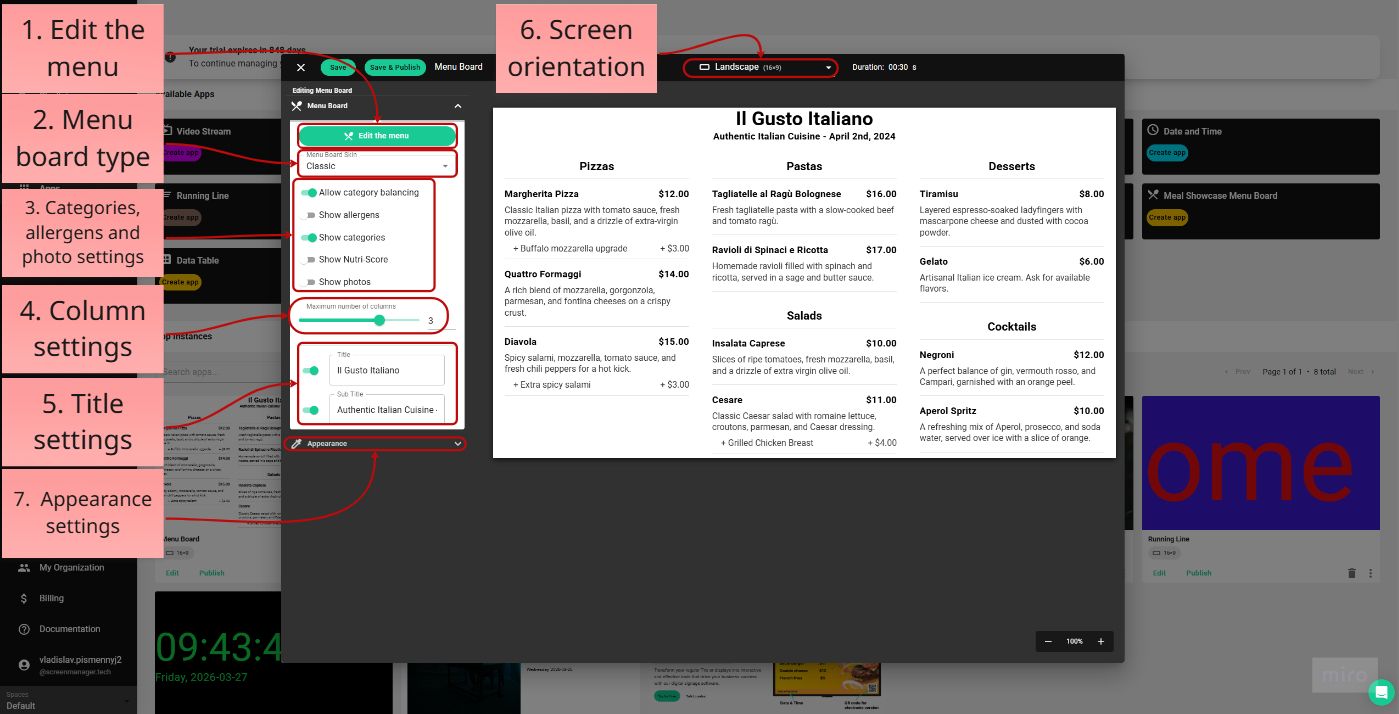Click the crossed-utensils Menu Board icon
Viewport: 1399px width, 714px height.
(296, 105)
